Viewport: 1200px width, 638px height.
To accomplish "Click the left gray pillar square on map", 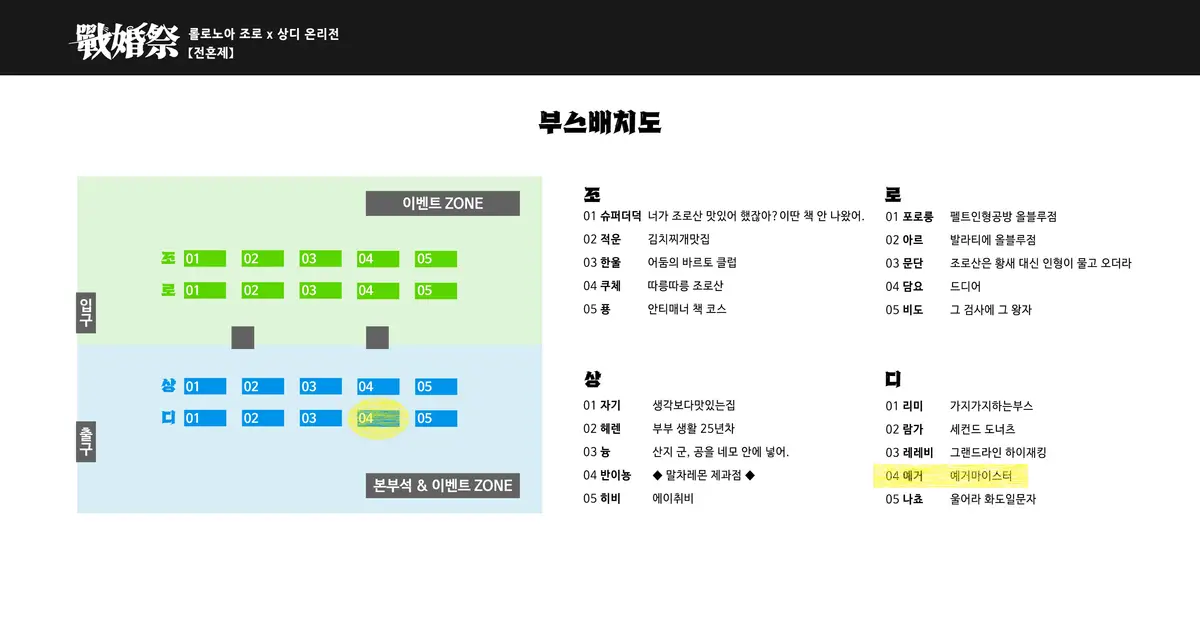I will [243, 338].
